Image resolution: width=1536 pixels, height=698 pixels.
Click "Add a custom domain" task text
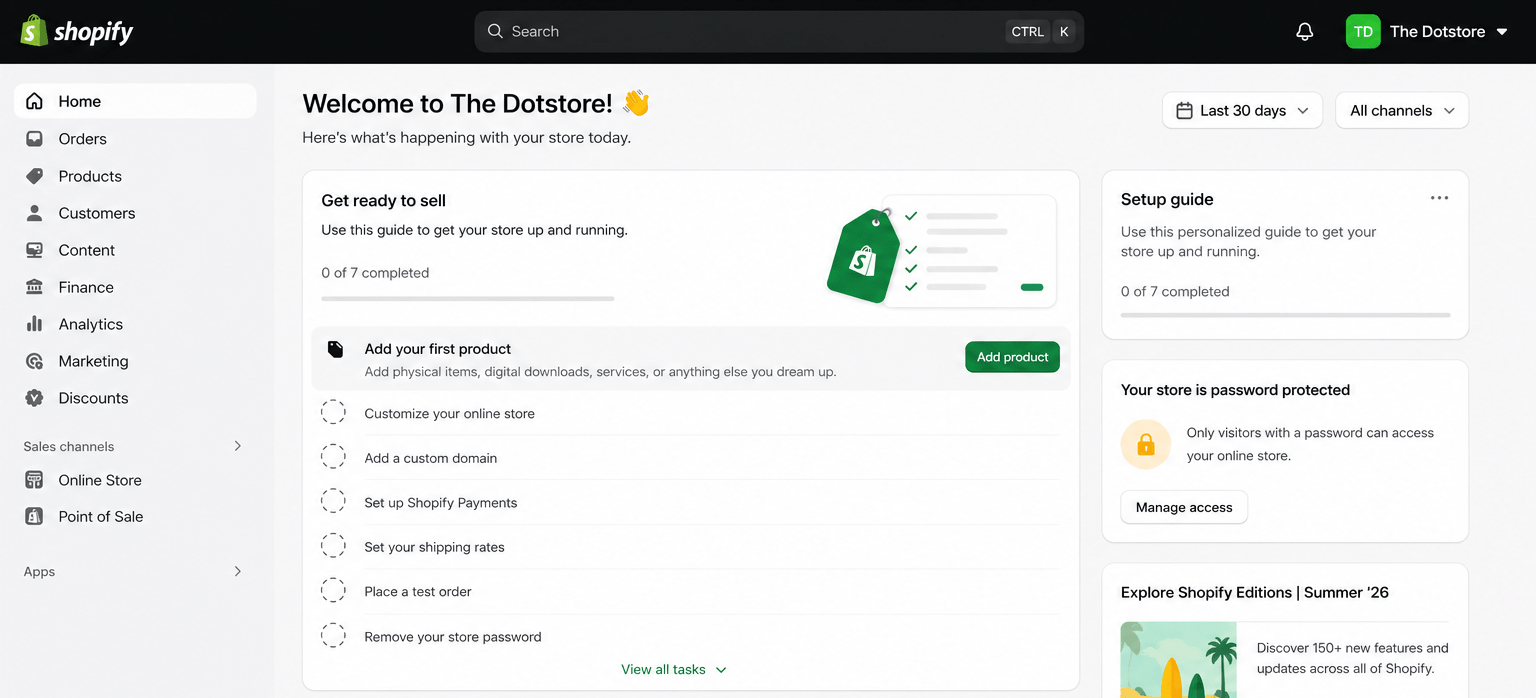[x=430, y=458]
